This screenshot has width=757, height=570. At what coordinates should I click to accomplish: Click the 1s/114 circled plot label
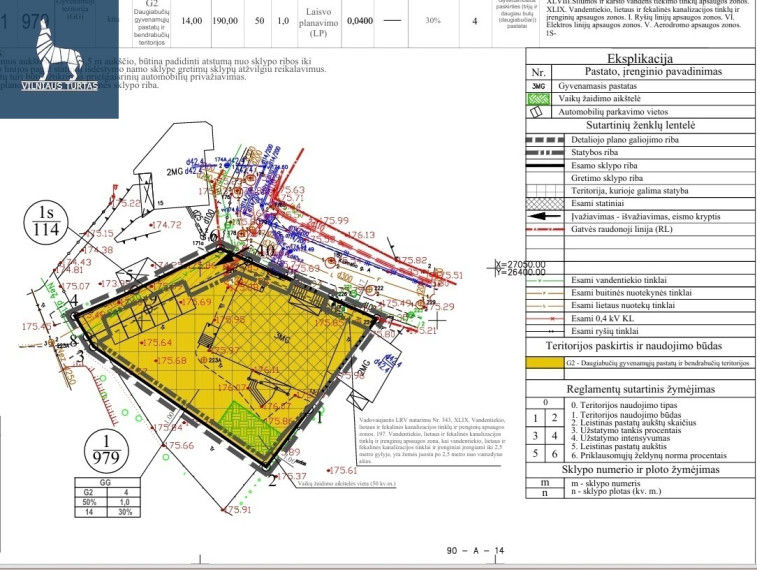(x=46, y=222)
